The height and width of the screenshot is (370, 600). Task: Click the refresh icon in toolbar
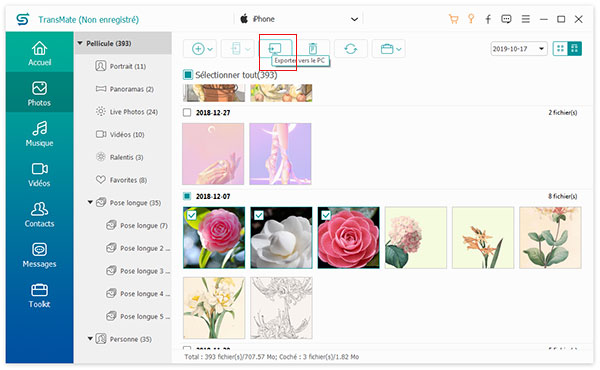351,49
